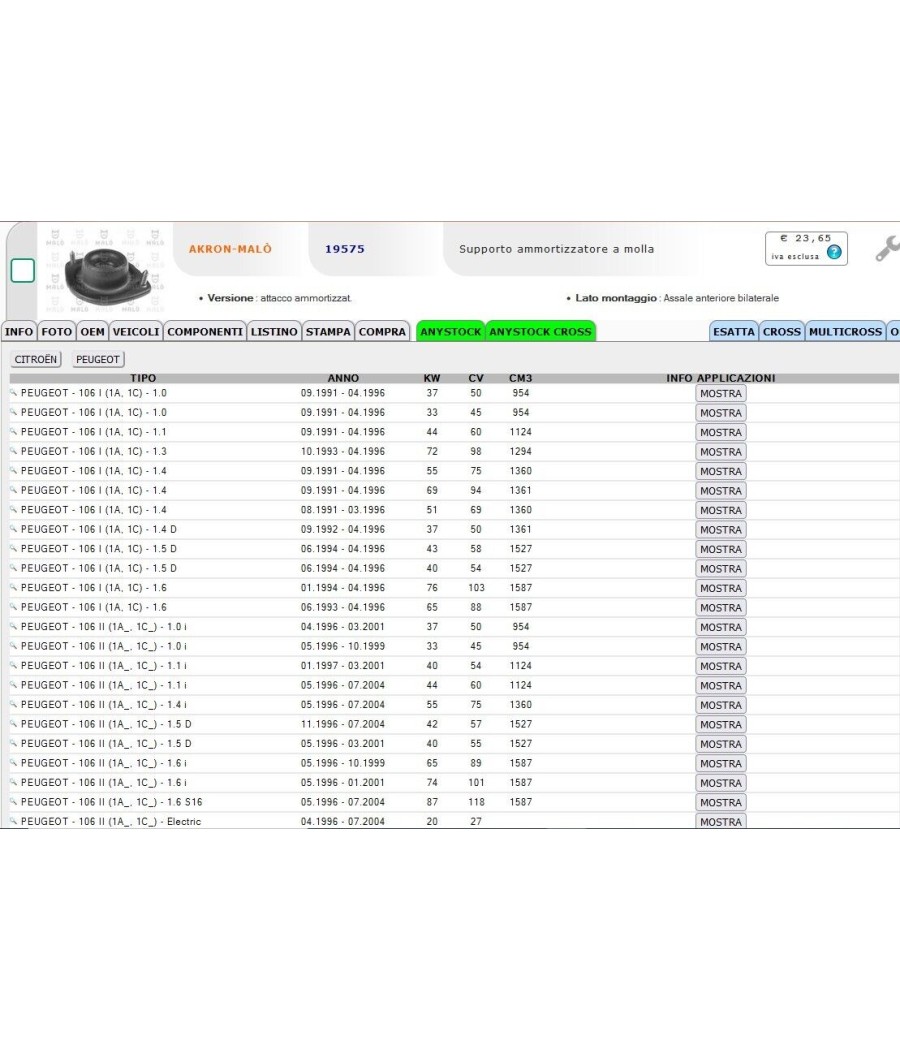The image size is (900, 1050).
Task: Click the CM3 column header
Action: 520,378
